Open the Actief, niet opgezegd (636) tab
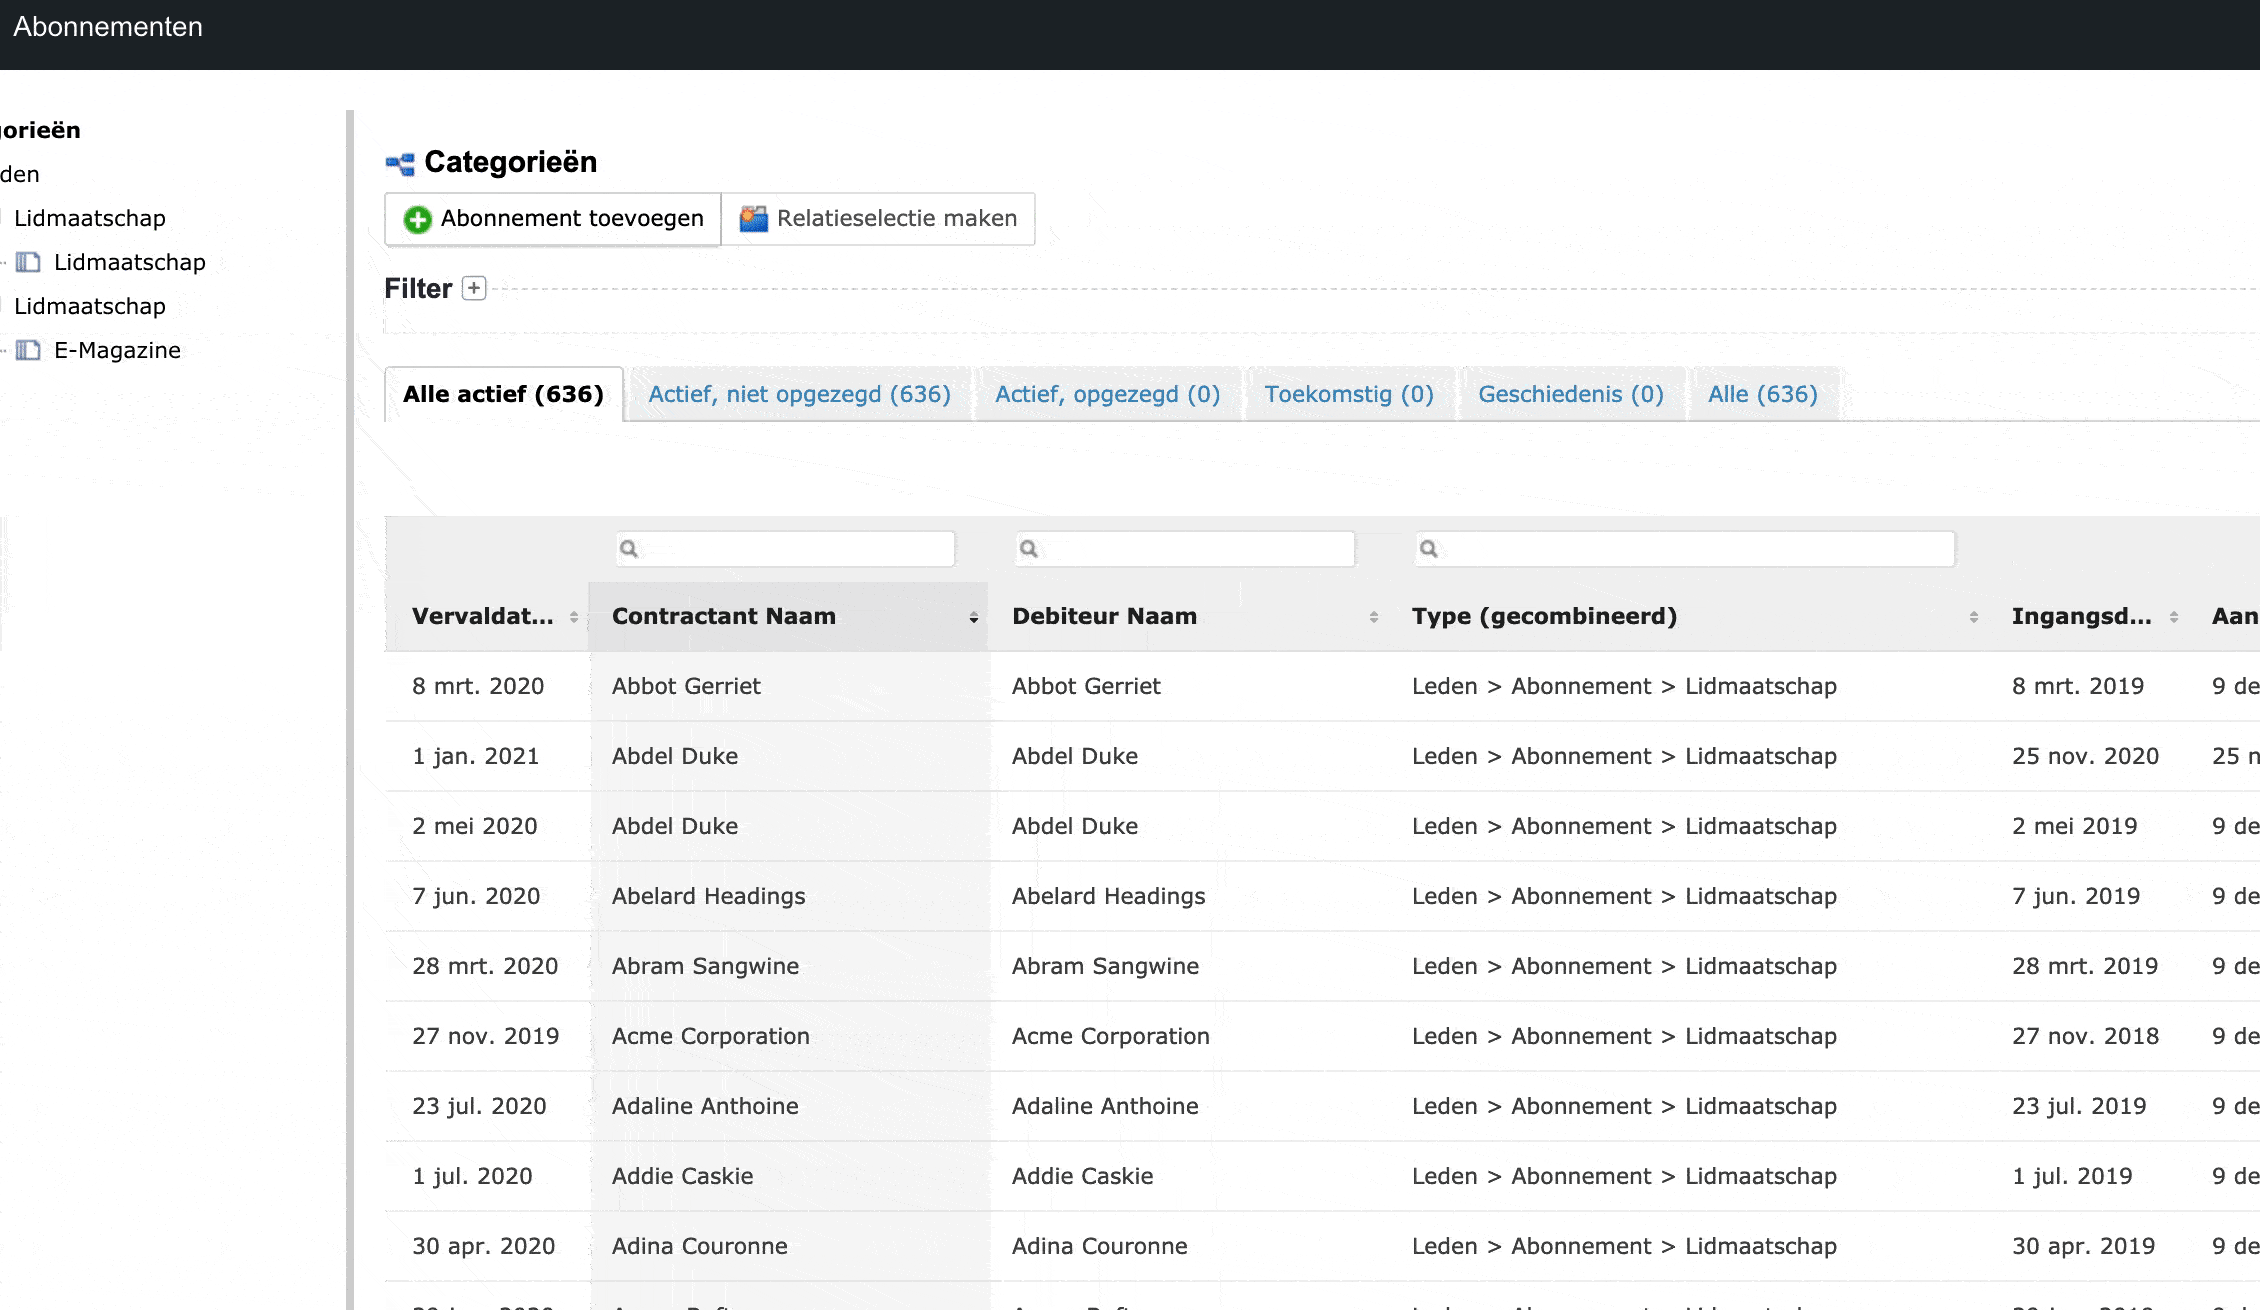 799,394
